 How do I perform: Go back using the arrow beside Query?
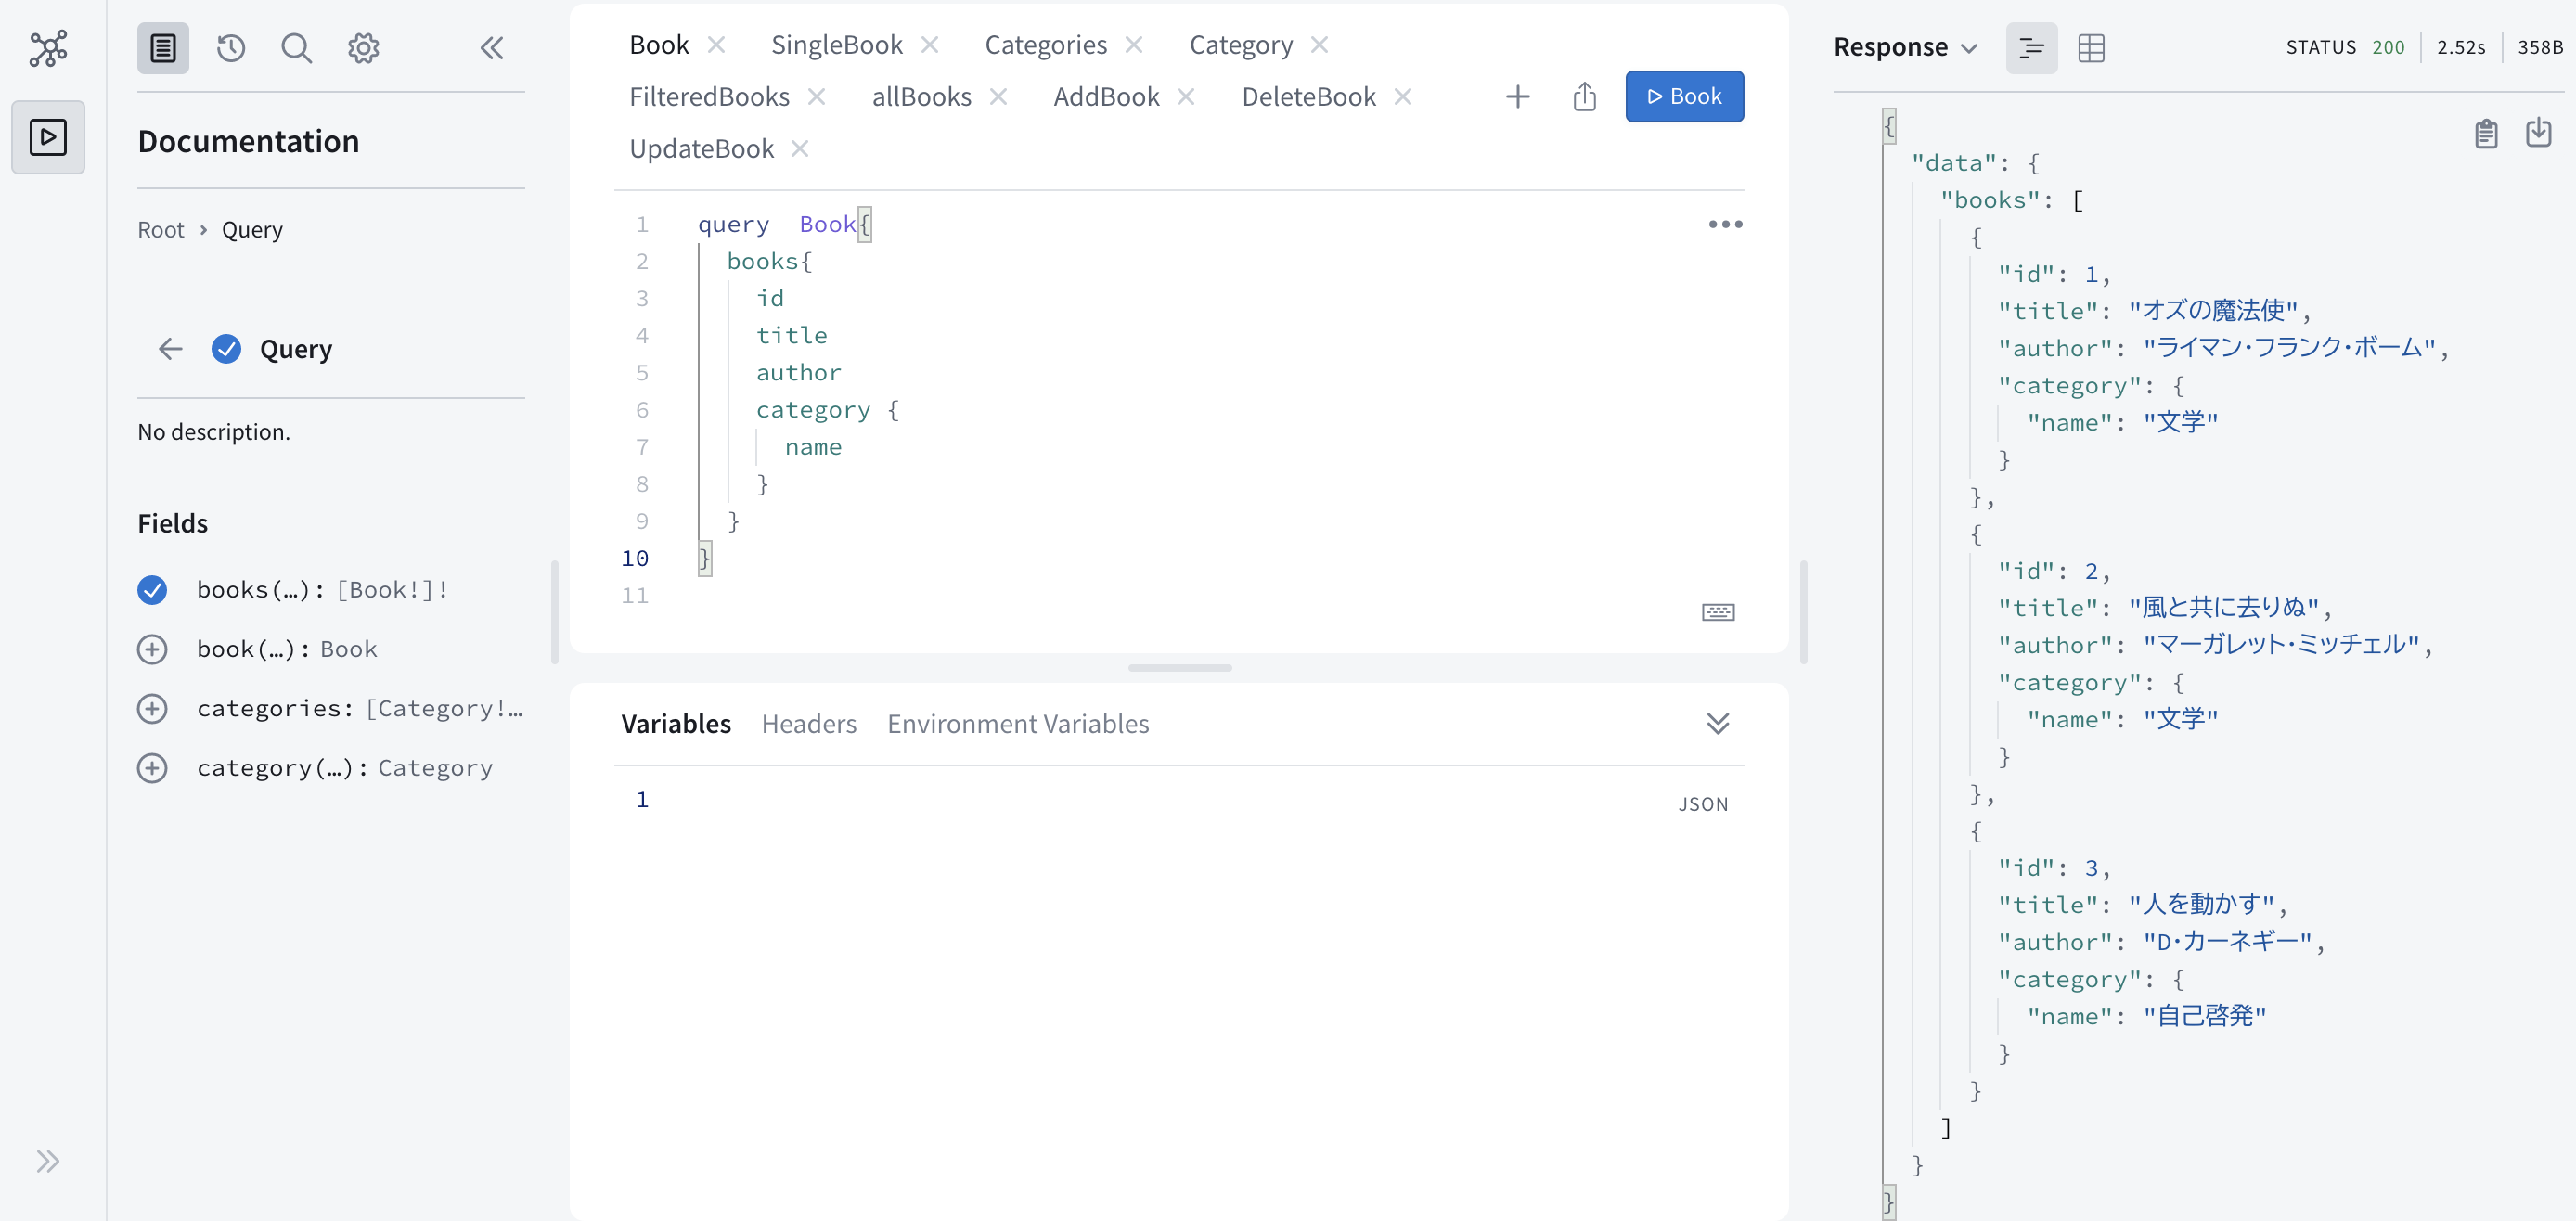tap(170, 348)
